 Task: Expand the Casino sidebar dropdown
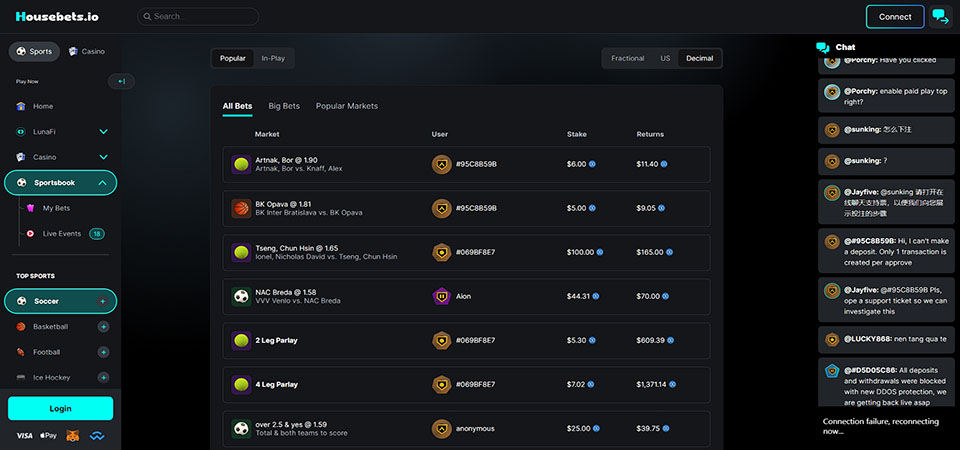coord(103,157)
